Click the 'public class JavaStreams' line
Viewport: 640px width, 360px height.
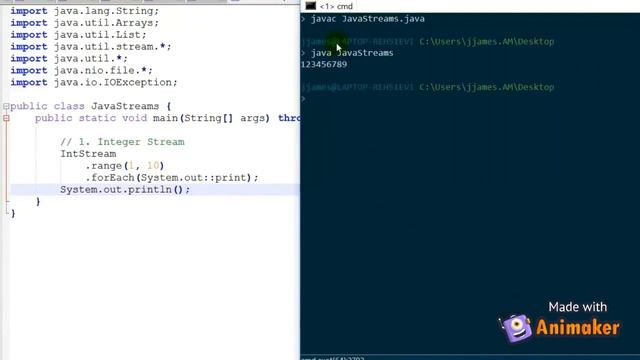(91, 106)
